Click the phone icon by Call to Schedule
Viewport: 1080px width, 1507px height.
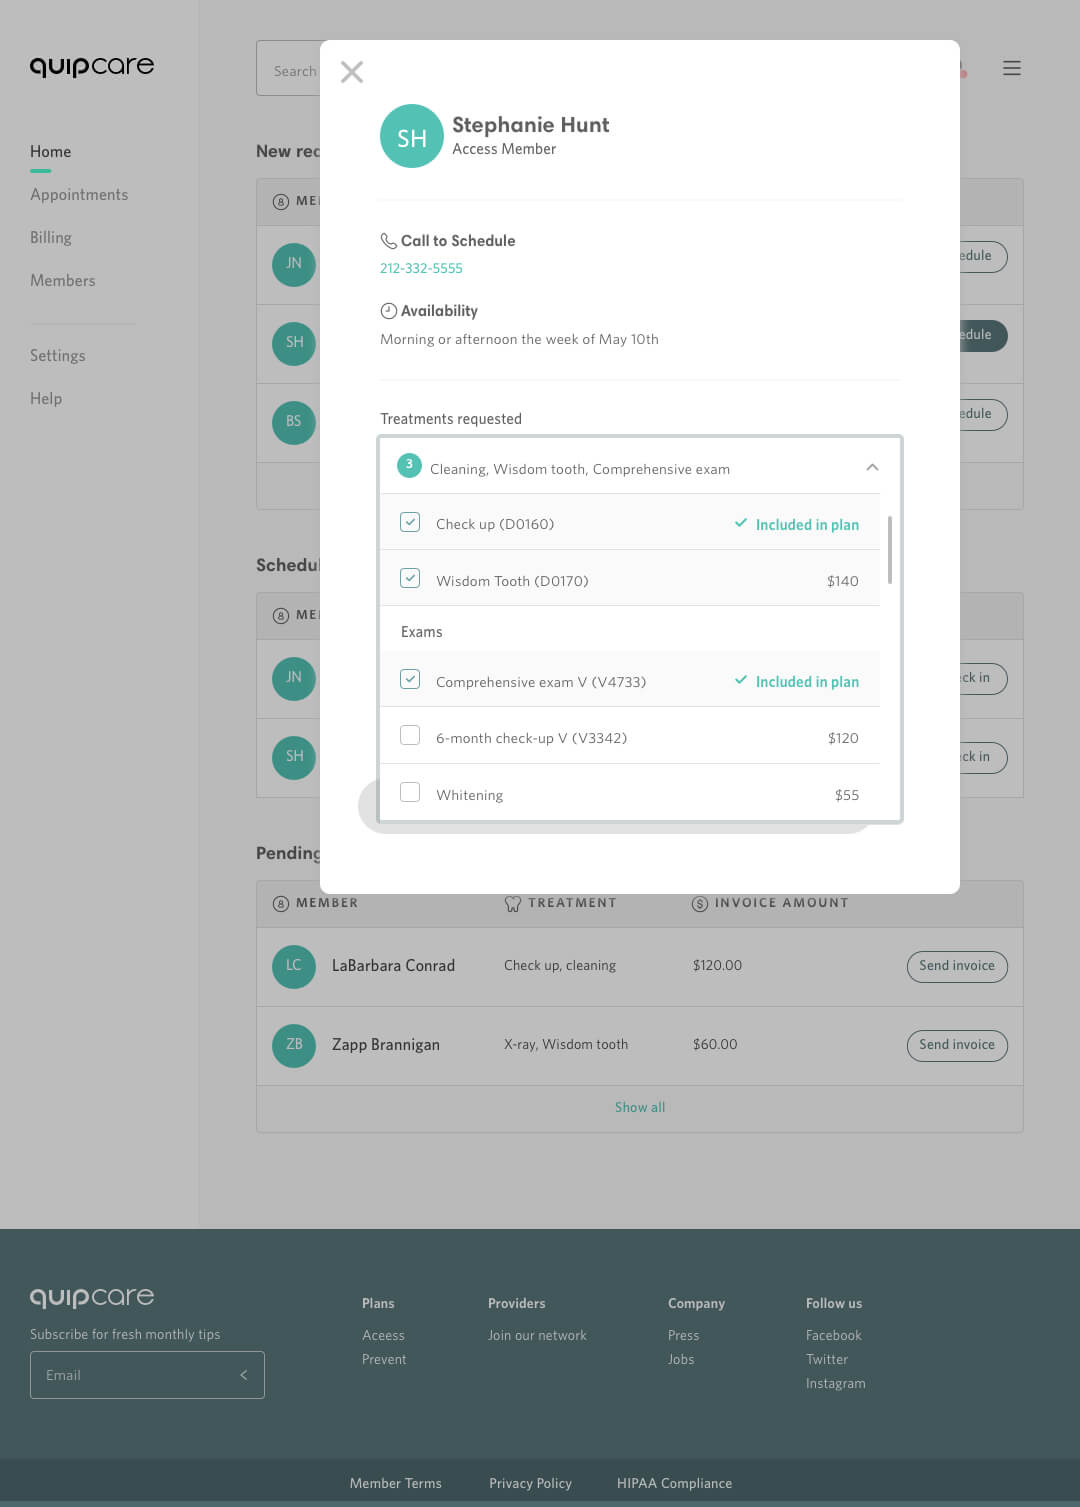pyautogui.click(x=388, y=241)
